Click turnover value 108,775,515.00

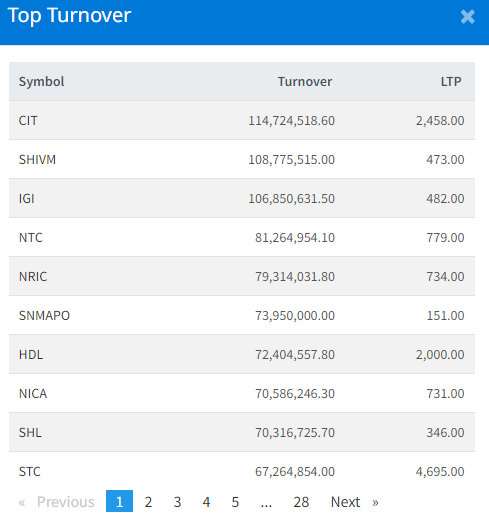[291, 159]
